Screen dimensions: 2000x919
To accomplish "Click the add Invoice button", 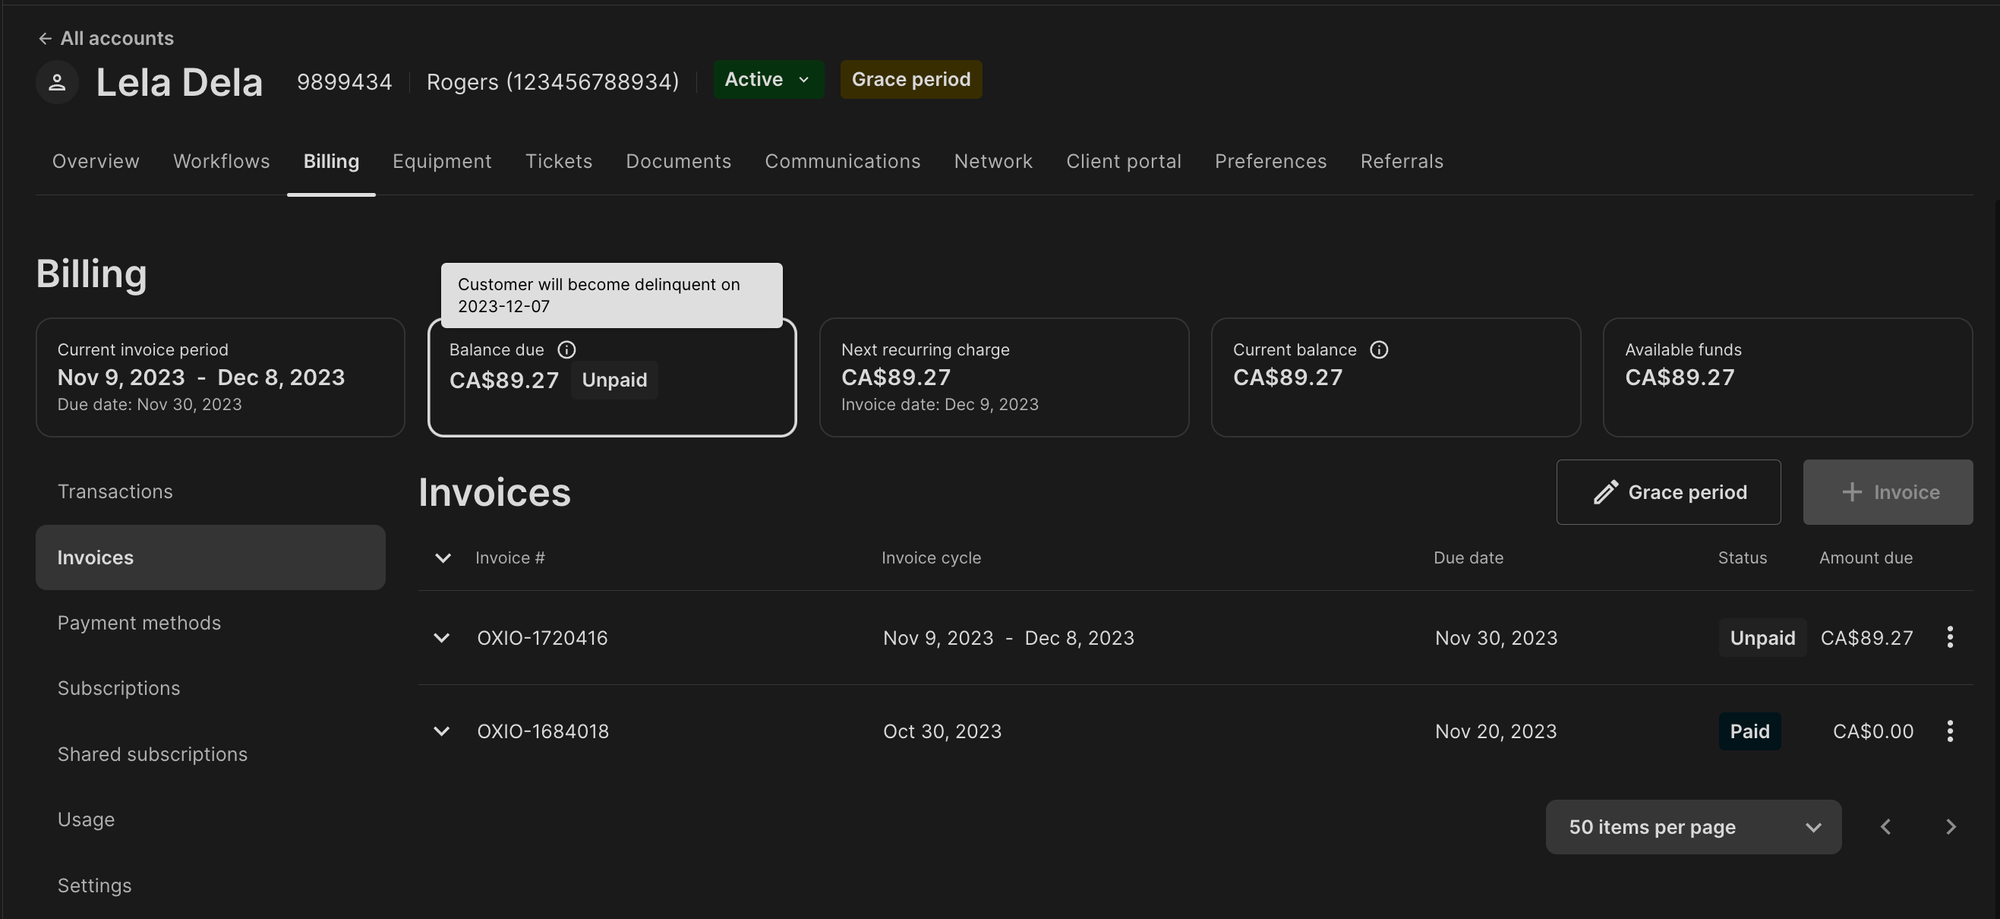I will pyautogui.click(x=1887, y=492).
